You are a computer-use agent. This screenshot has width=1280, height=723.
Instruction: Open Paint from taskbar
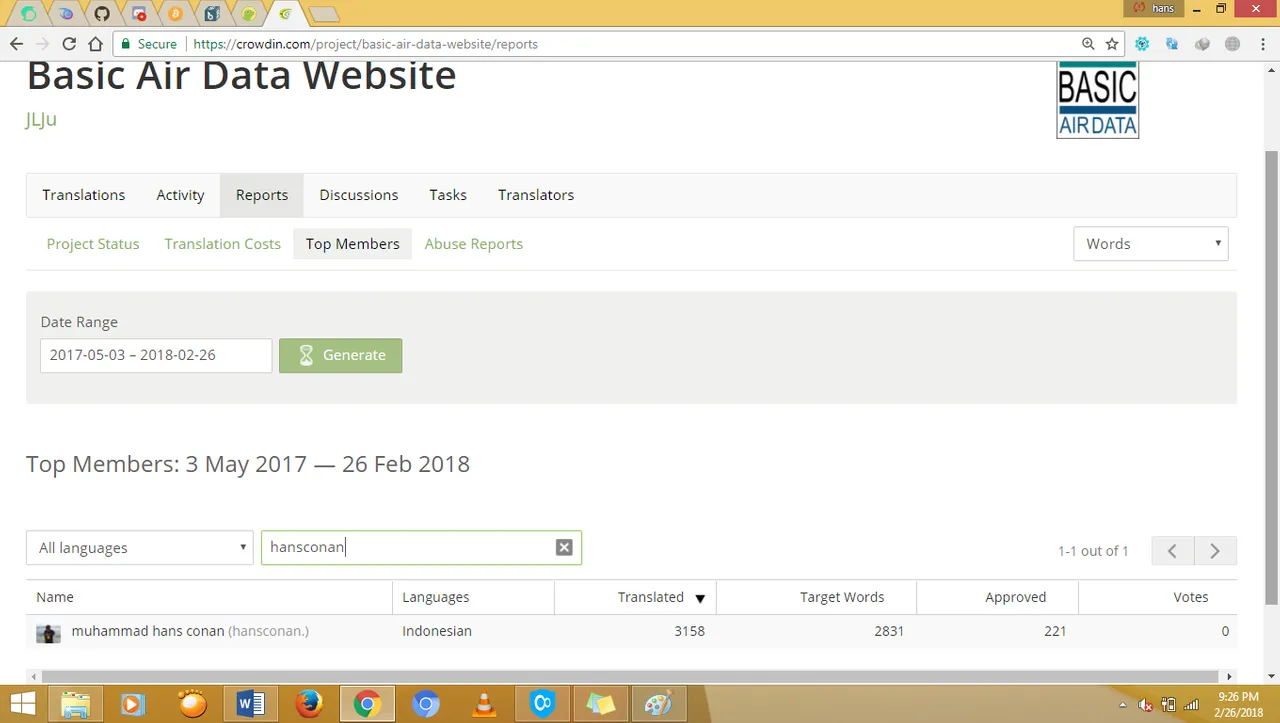[658, 704]
